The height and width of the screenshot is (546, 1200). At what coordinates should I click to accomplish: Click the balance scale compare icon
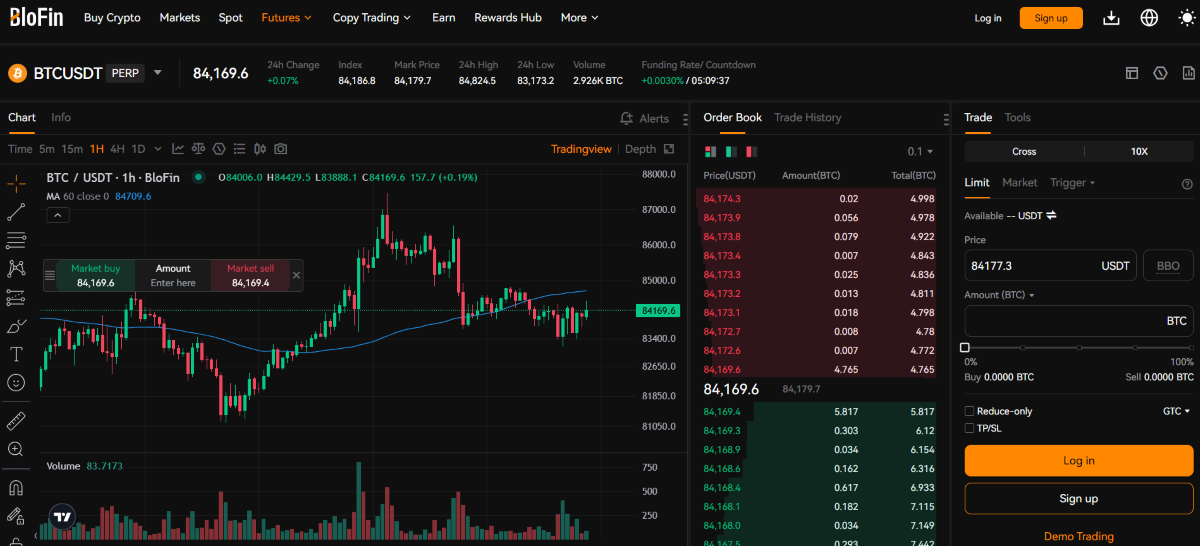[199, 149]
